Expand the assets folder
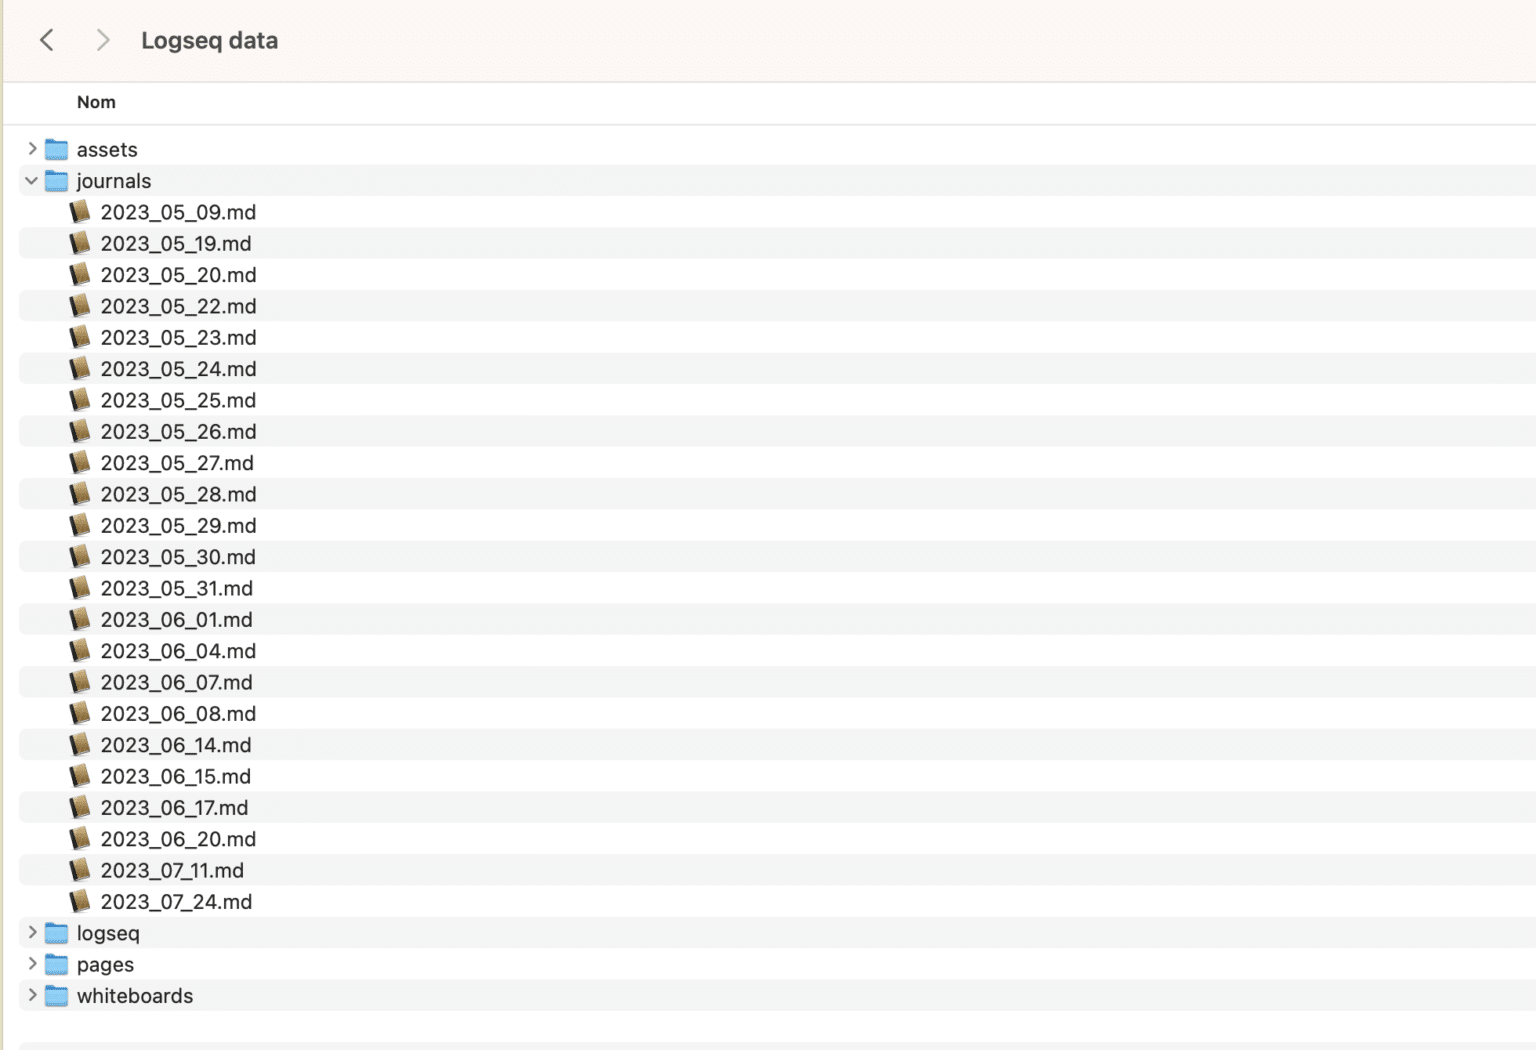The height and width of the screenshot is (1050, 1536). [32, 149]
